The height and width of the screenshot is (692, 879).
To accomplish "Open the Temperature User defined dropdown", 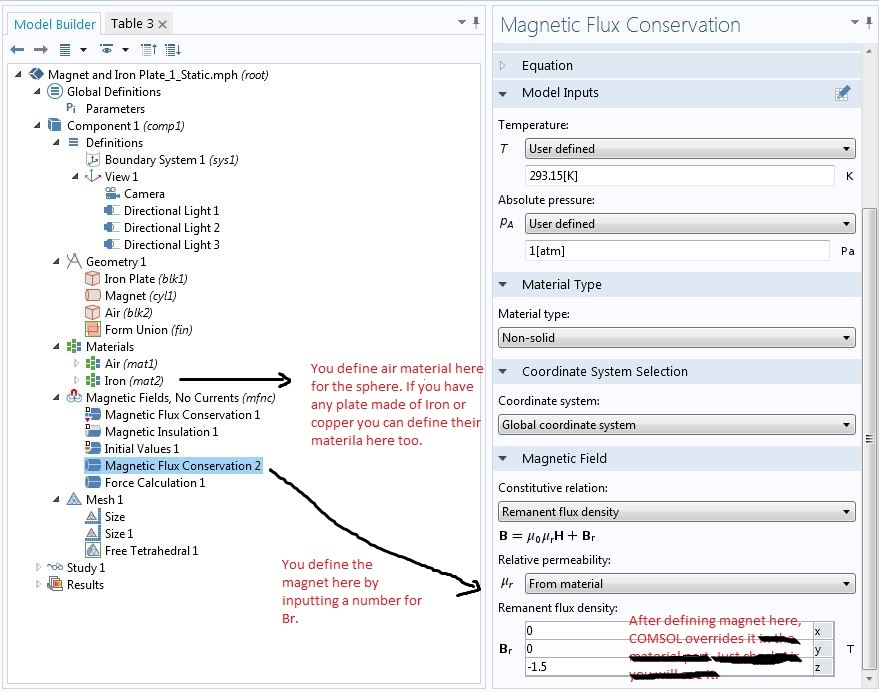I will coord(690,149).
